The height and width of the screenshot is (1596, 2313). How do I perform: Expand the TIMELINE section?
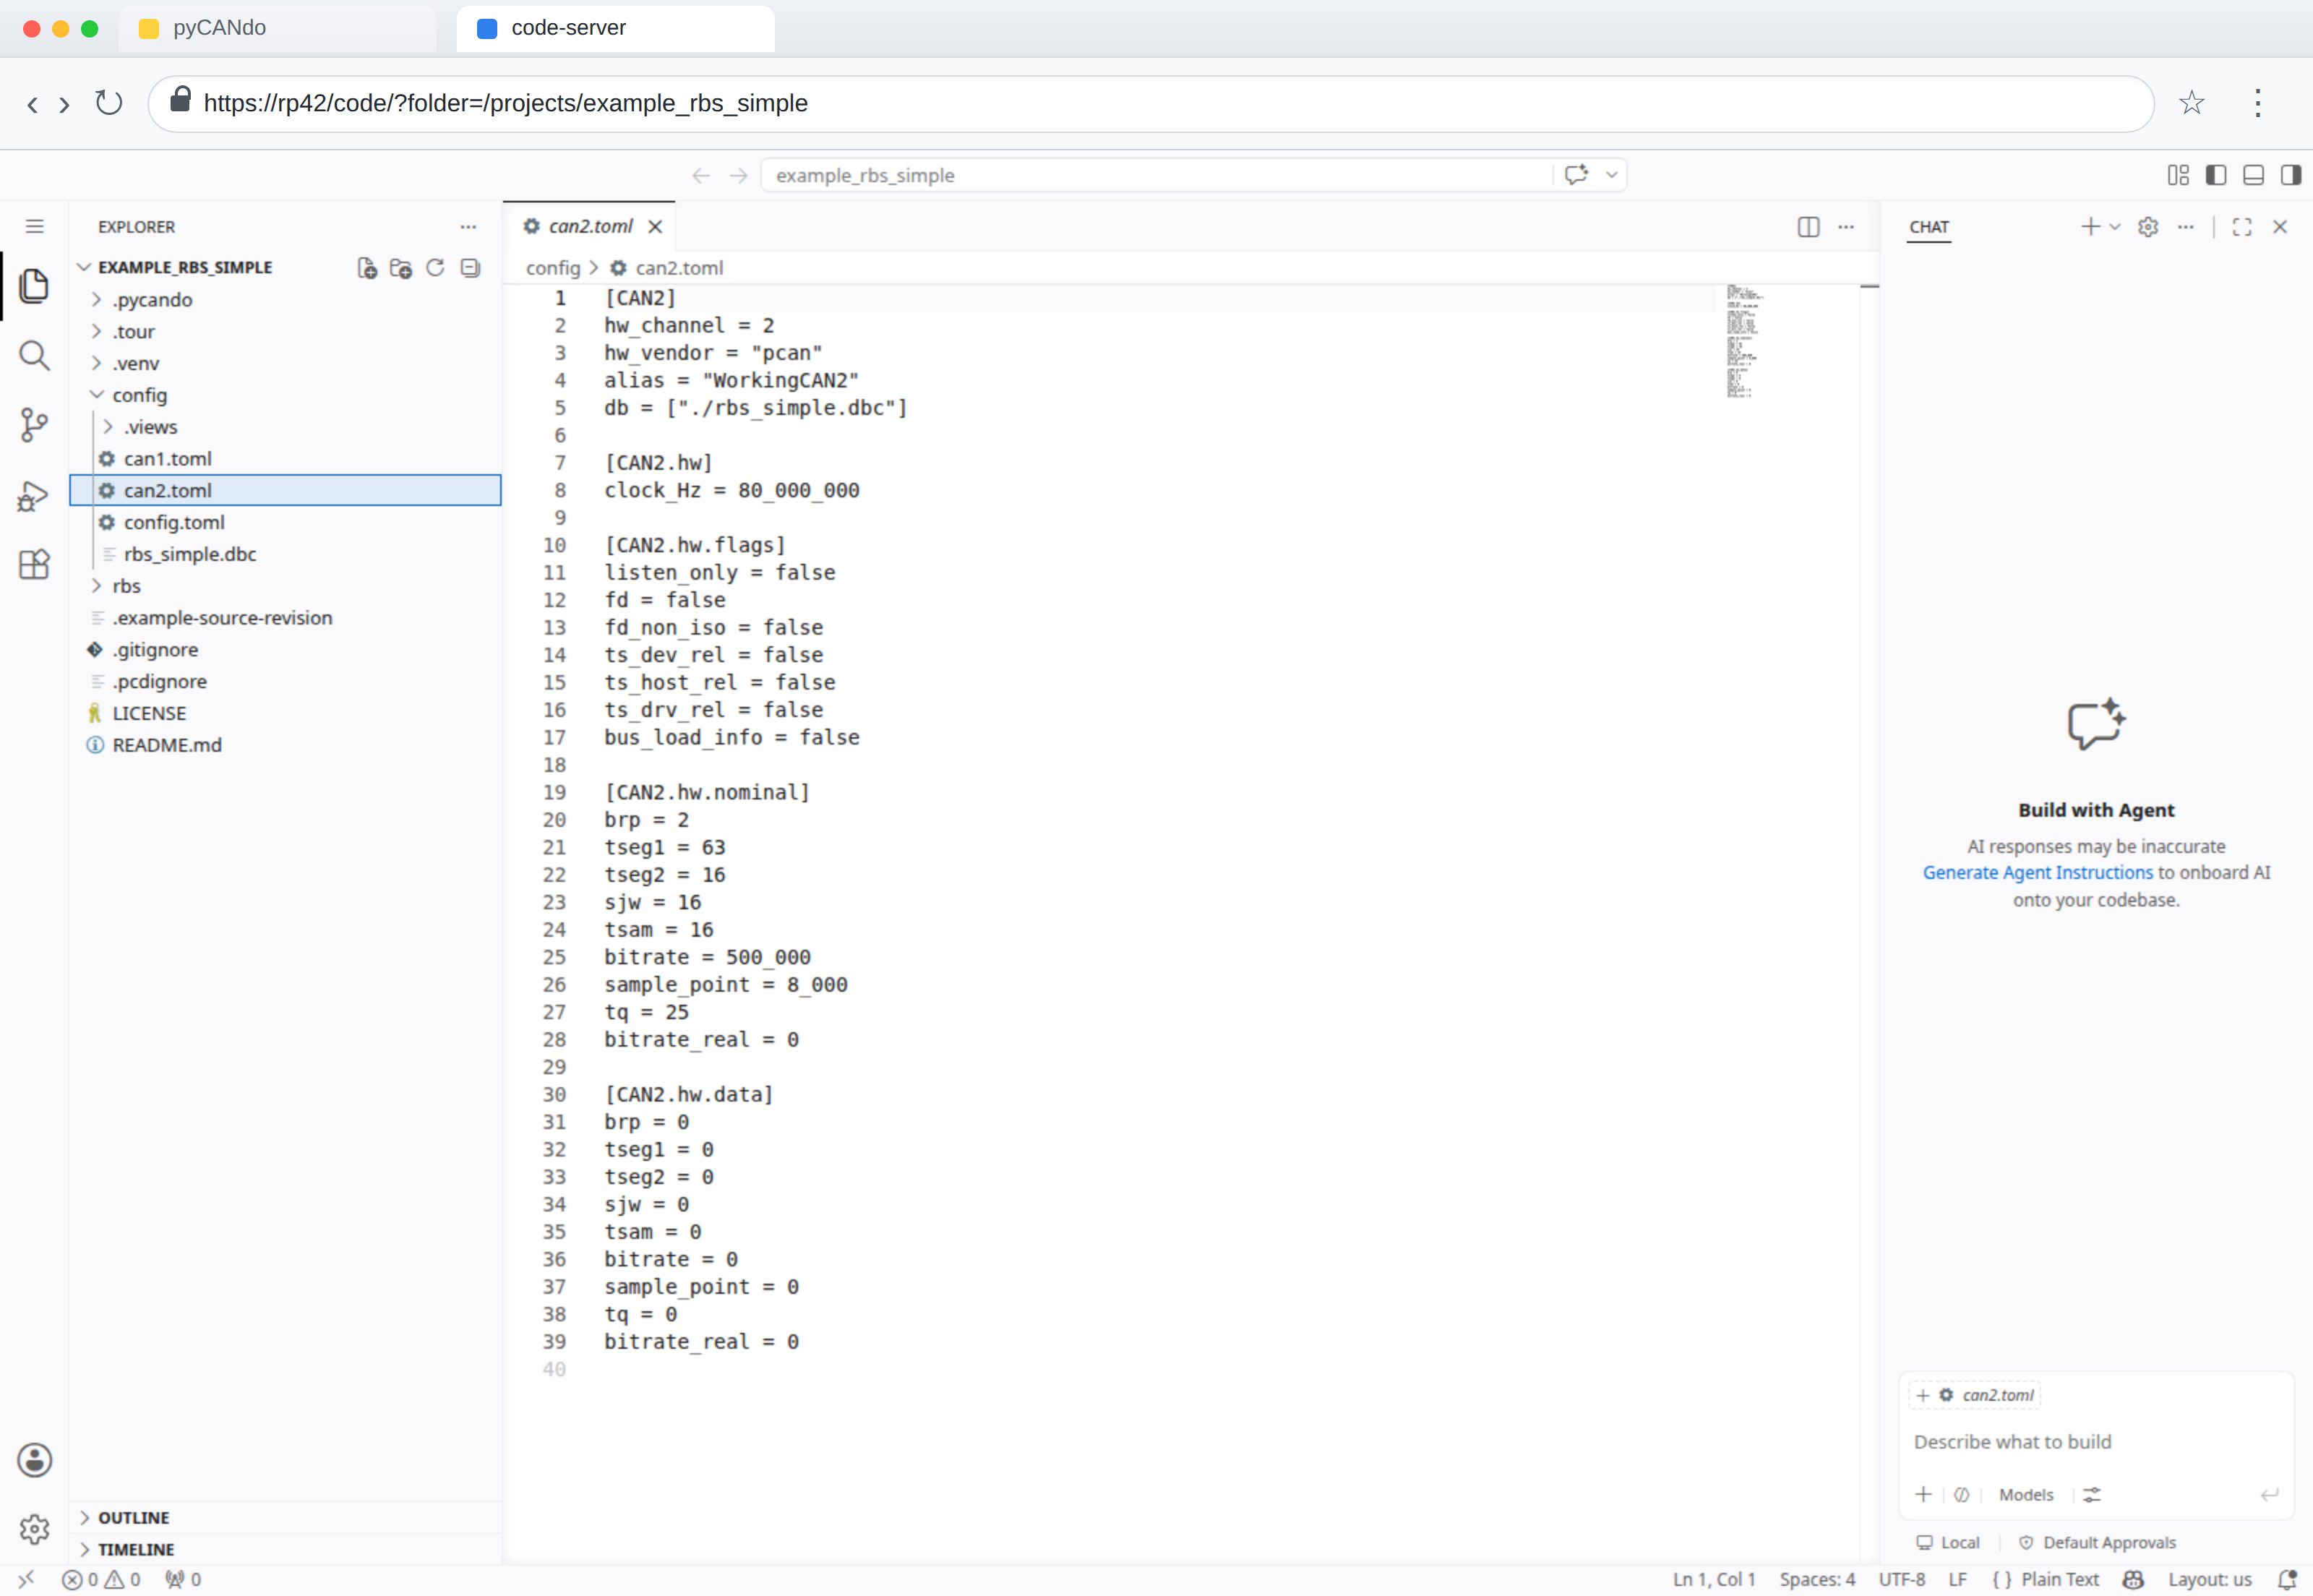click(285, 1549)
